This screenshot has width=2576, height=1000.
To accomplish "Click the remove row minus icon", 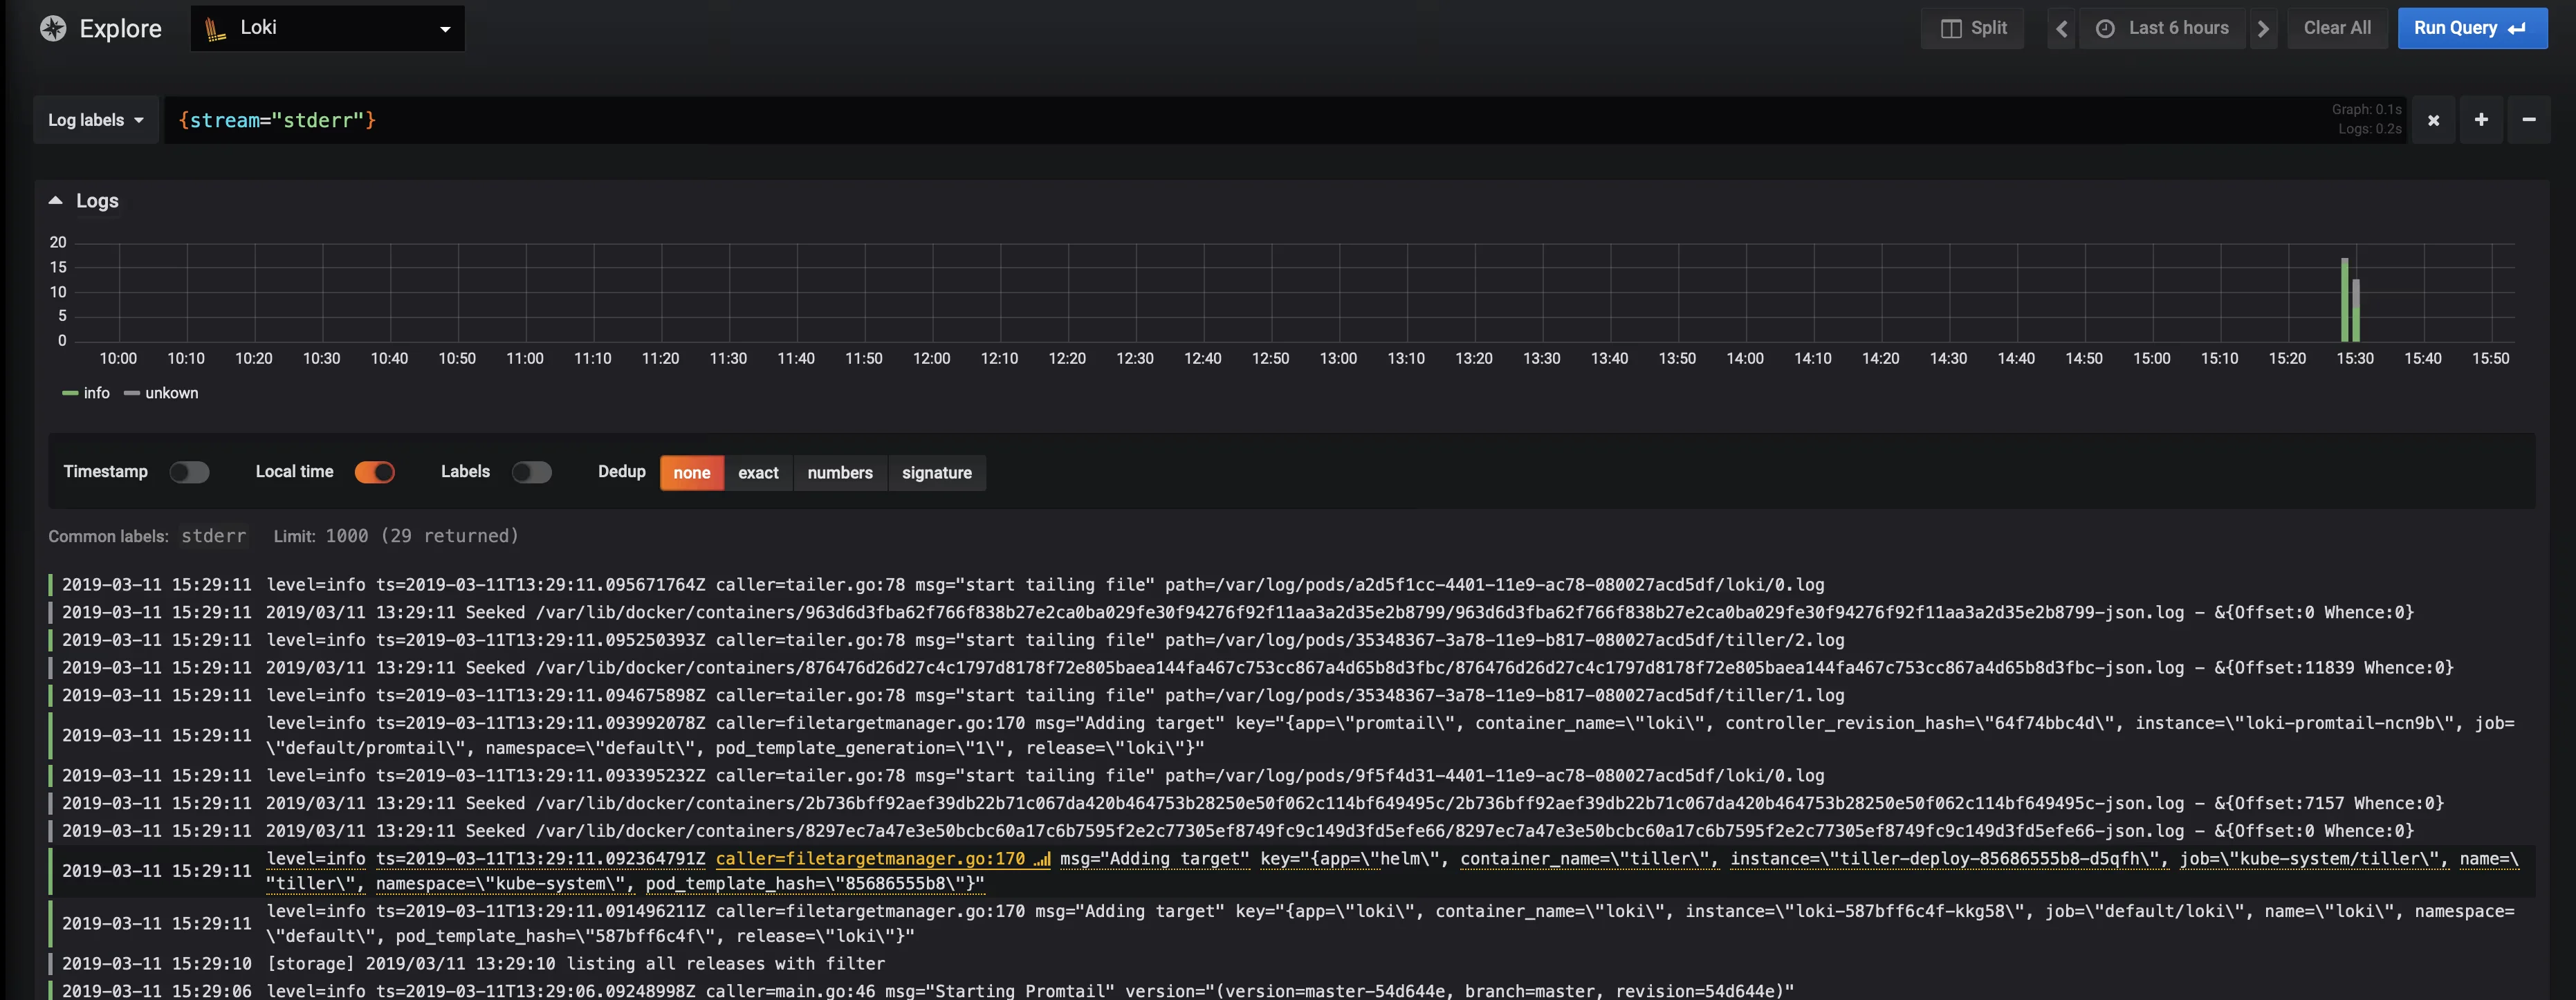I will click(x=2528, y=120).
